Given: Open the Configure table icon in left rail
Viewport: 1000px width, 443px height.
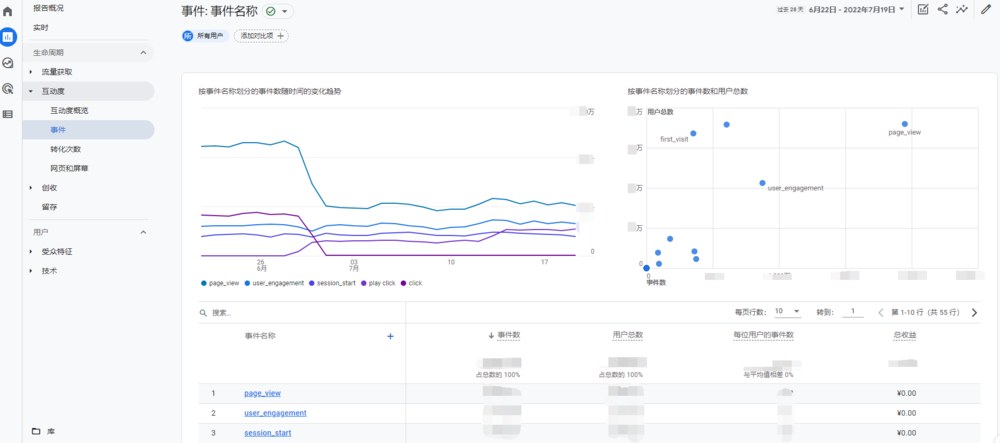Looking at the screenshot, I should [8, 114].
